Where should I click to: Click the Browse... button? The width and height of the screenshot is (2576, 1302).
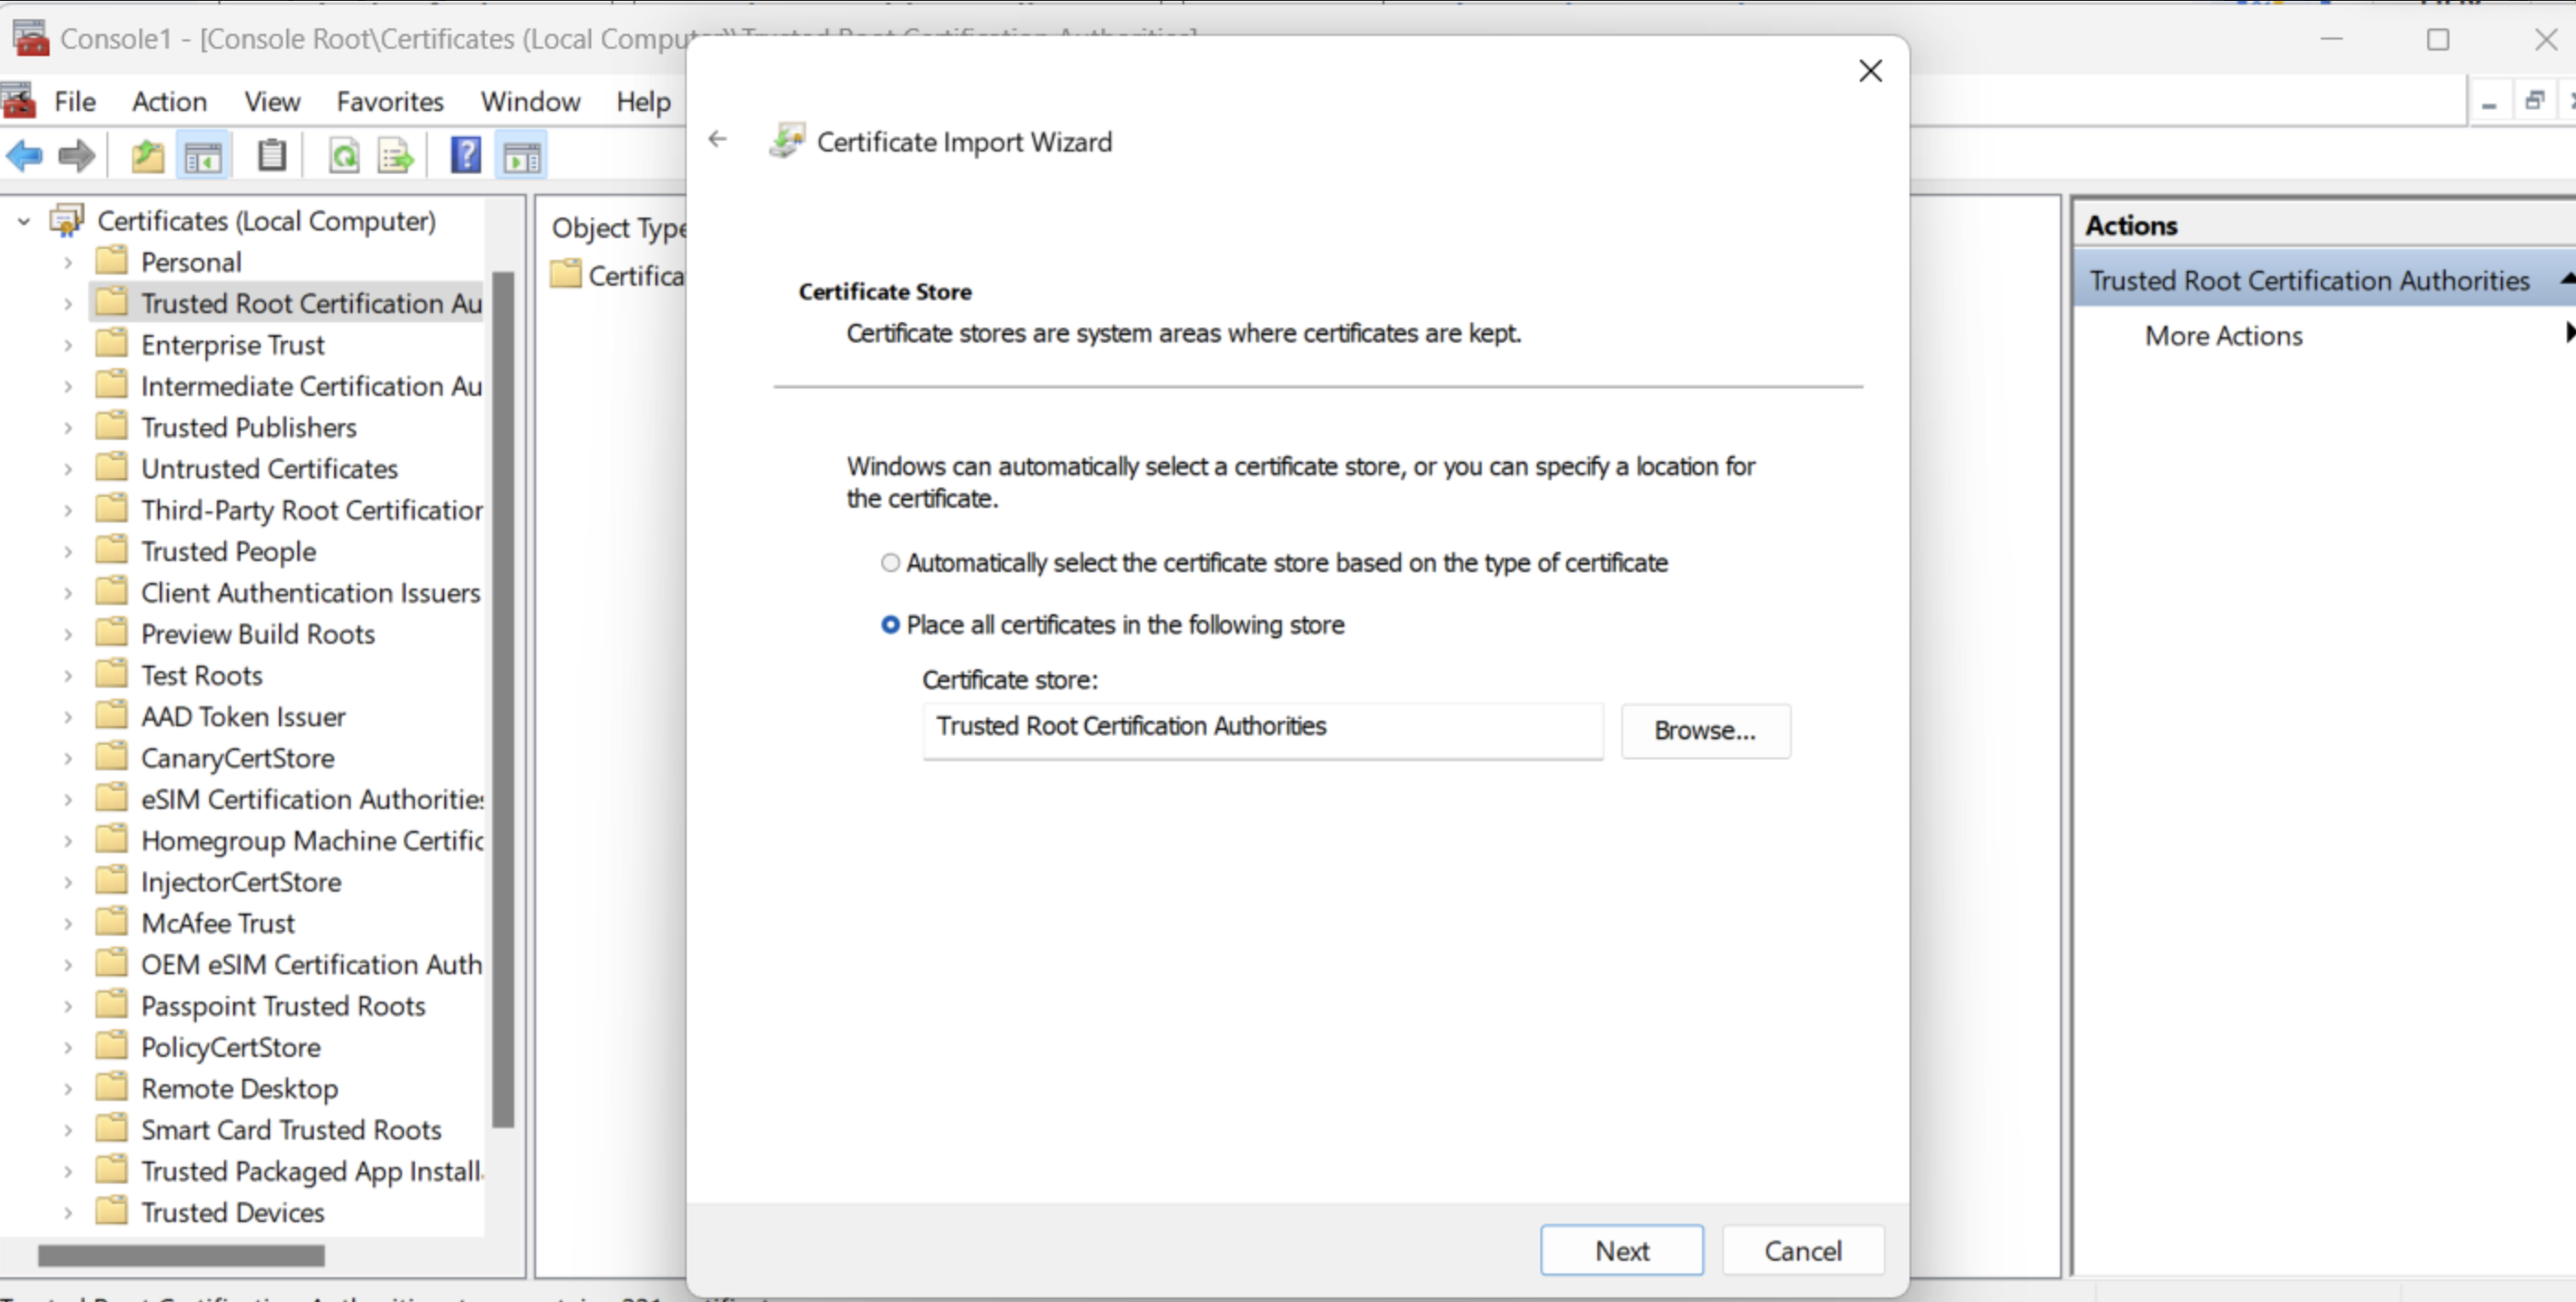click(x=1704, y=731)
